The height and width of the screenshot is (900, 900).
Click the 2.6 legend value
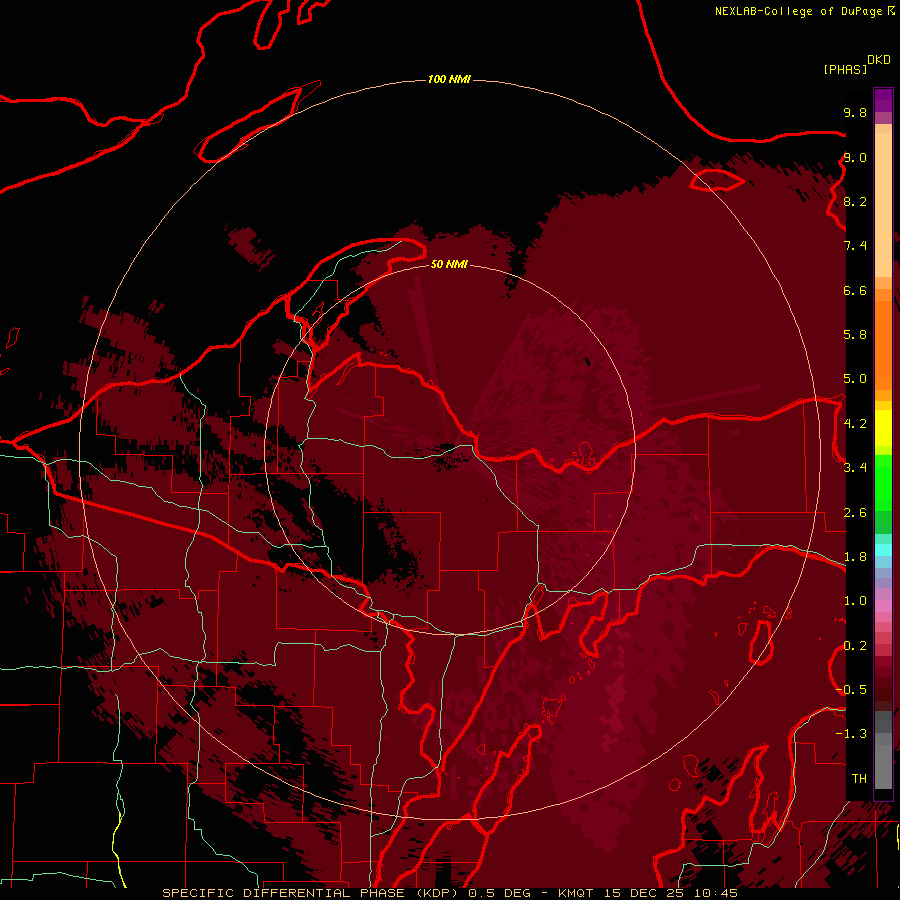coord(855,513)
